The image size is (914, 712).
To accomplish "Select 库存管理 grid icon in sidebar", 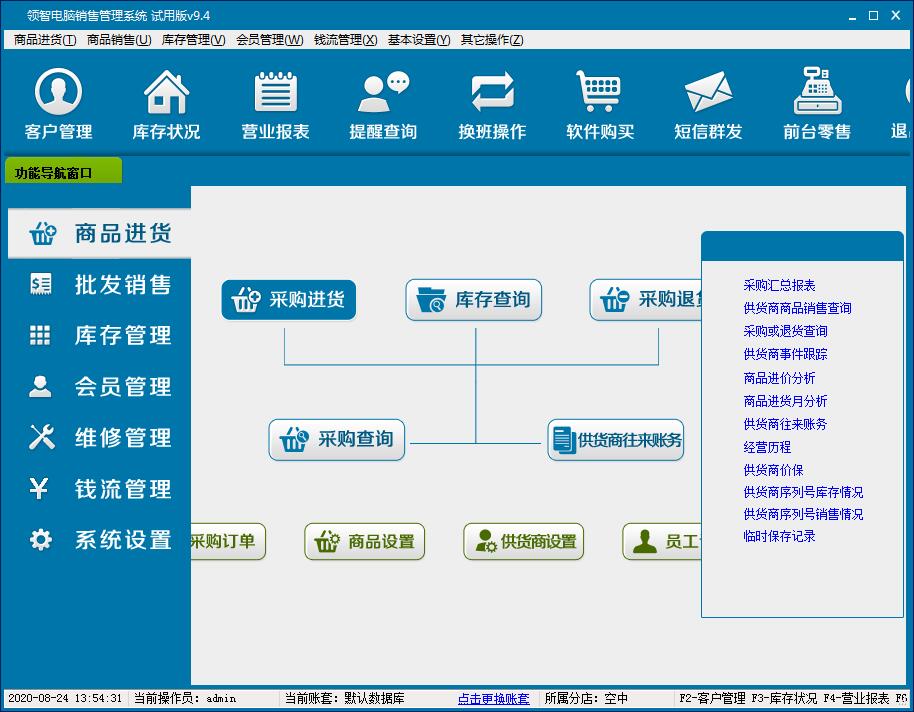I will (x=40, y=335).
